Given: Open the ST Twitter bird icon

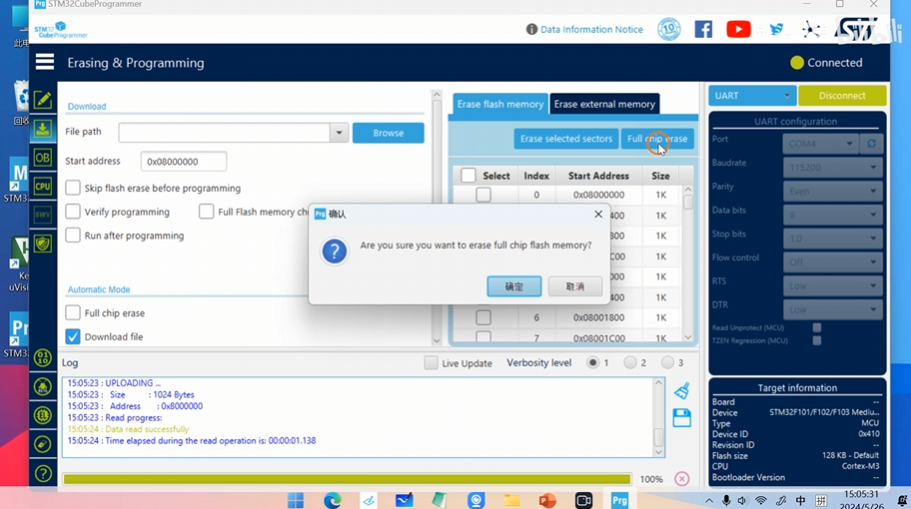Looking at the screenshot, I should coord(776,29).
